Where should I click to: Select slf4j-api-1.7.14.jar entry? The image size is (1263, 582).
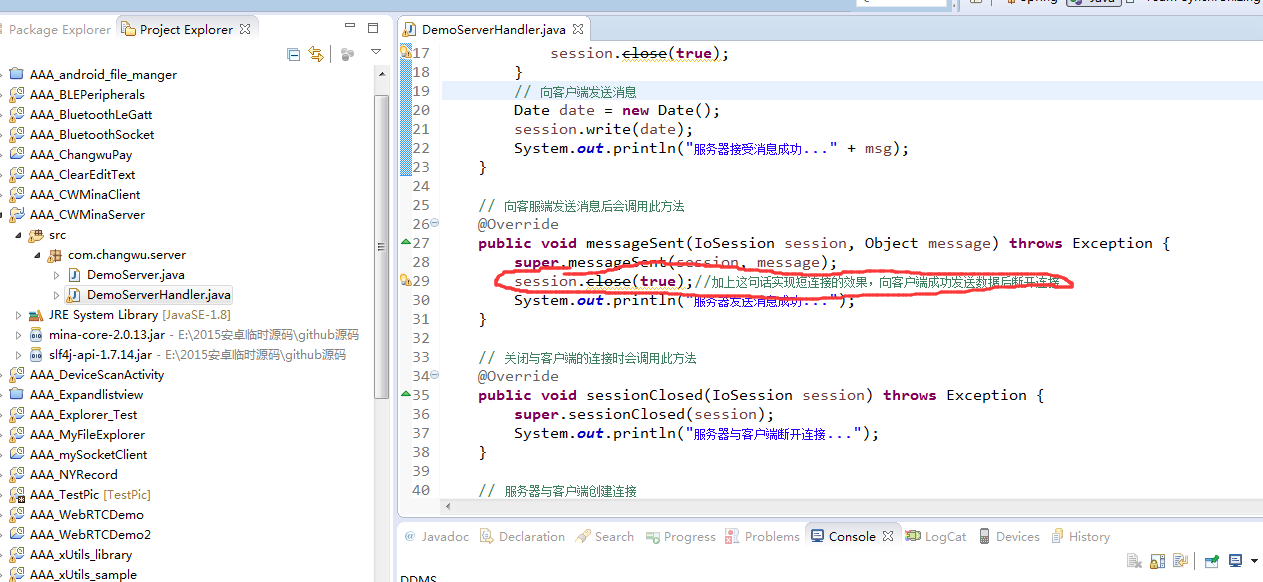click(x=197, y=354)
